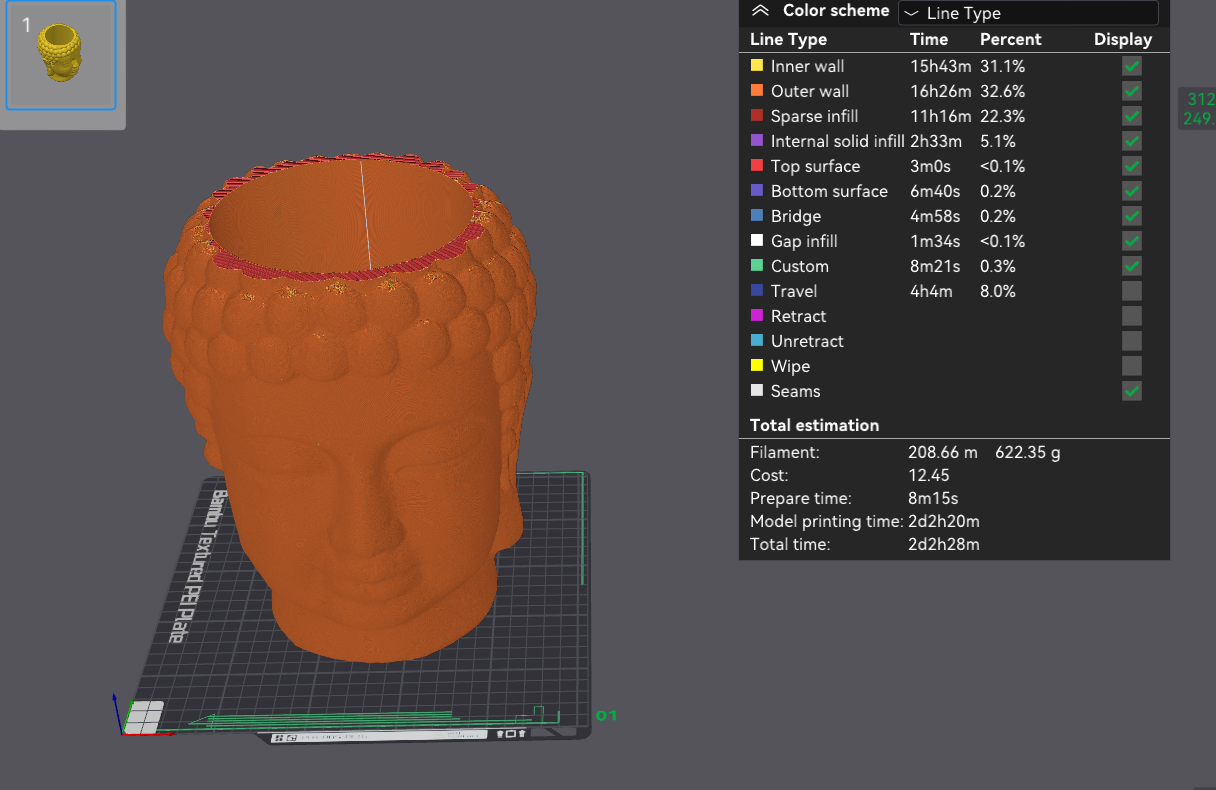Click the Total time 2d2h28m value
Image resolution: width=1216 pixels, height=790 pixels.
click(944, 544)
